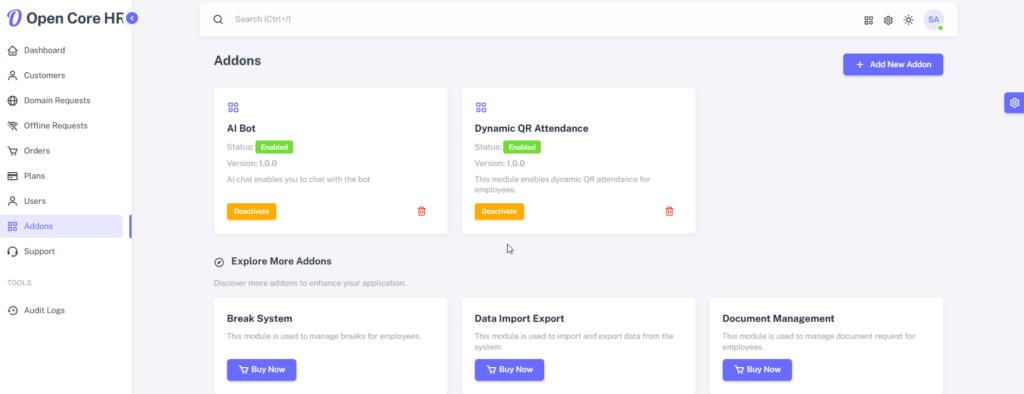The width and height of the screenshot is (1024, 394).
Task: Click Add New Addon button
Action: point(893,65)
